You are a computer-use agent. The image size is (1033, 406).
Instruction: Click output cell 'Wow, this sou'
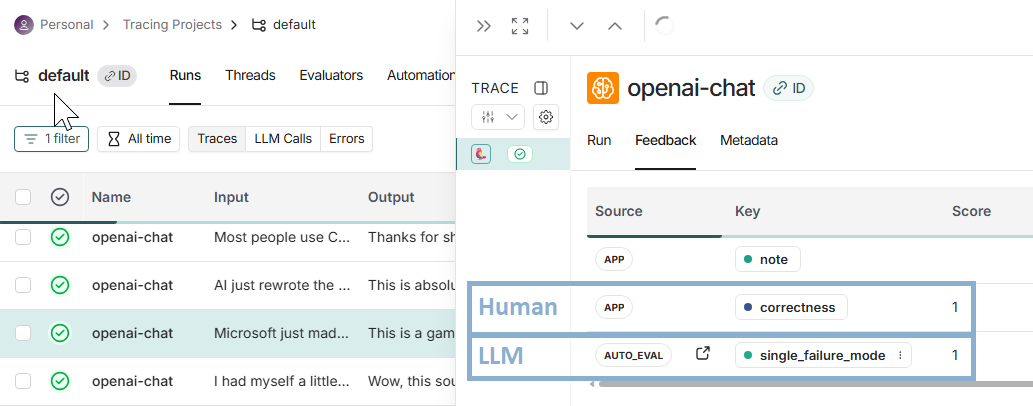coord(411,382)
